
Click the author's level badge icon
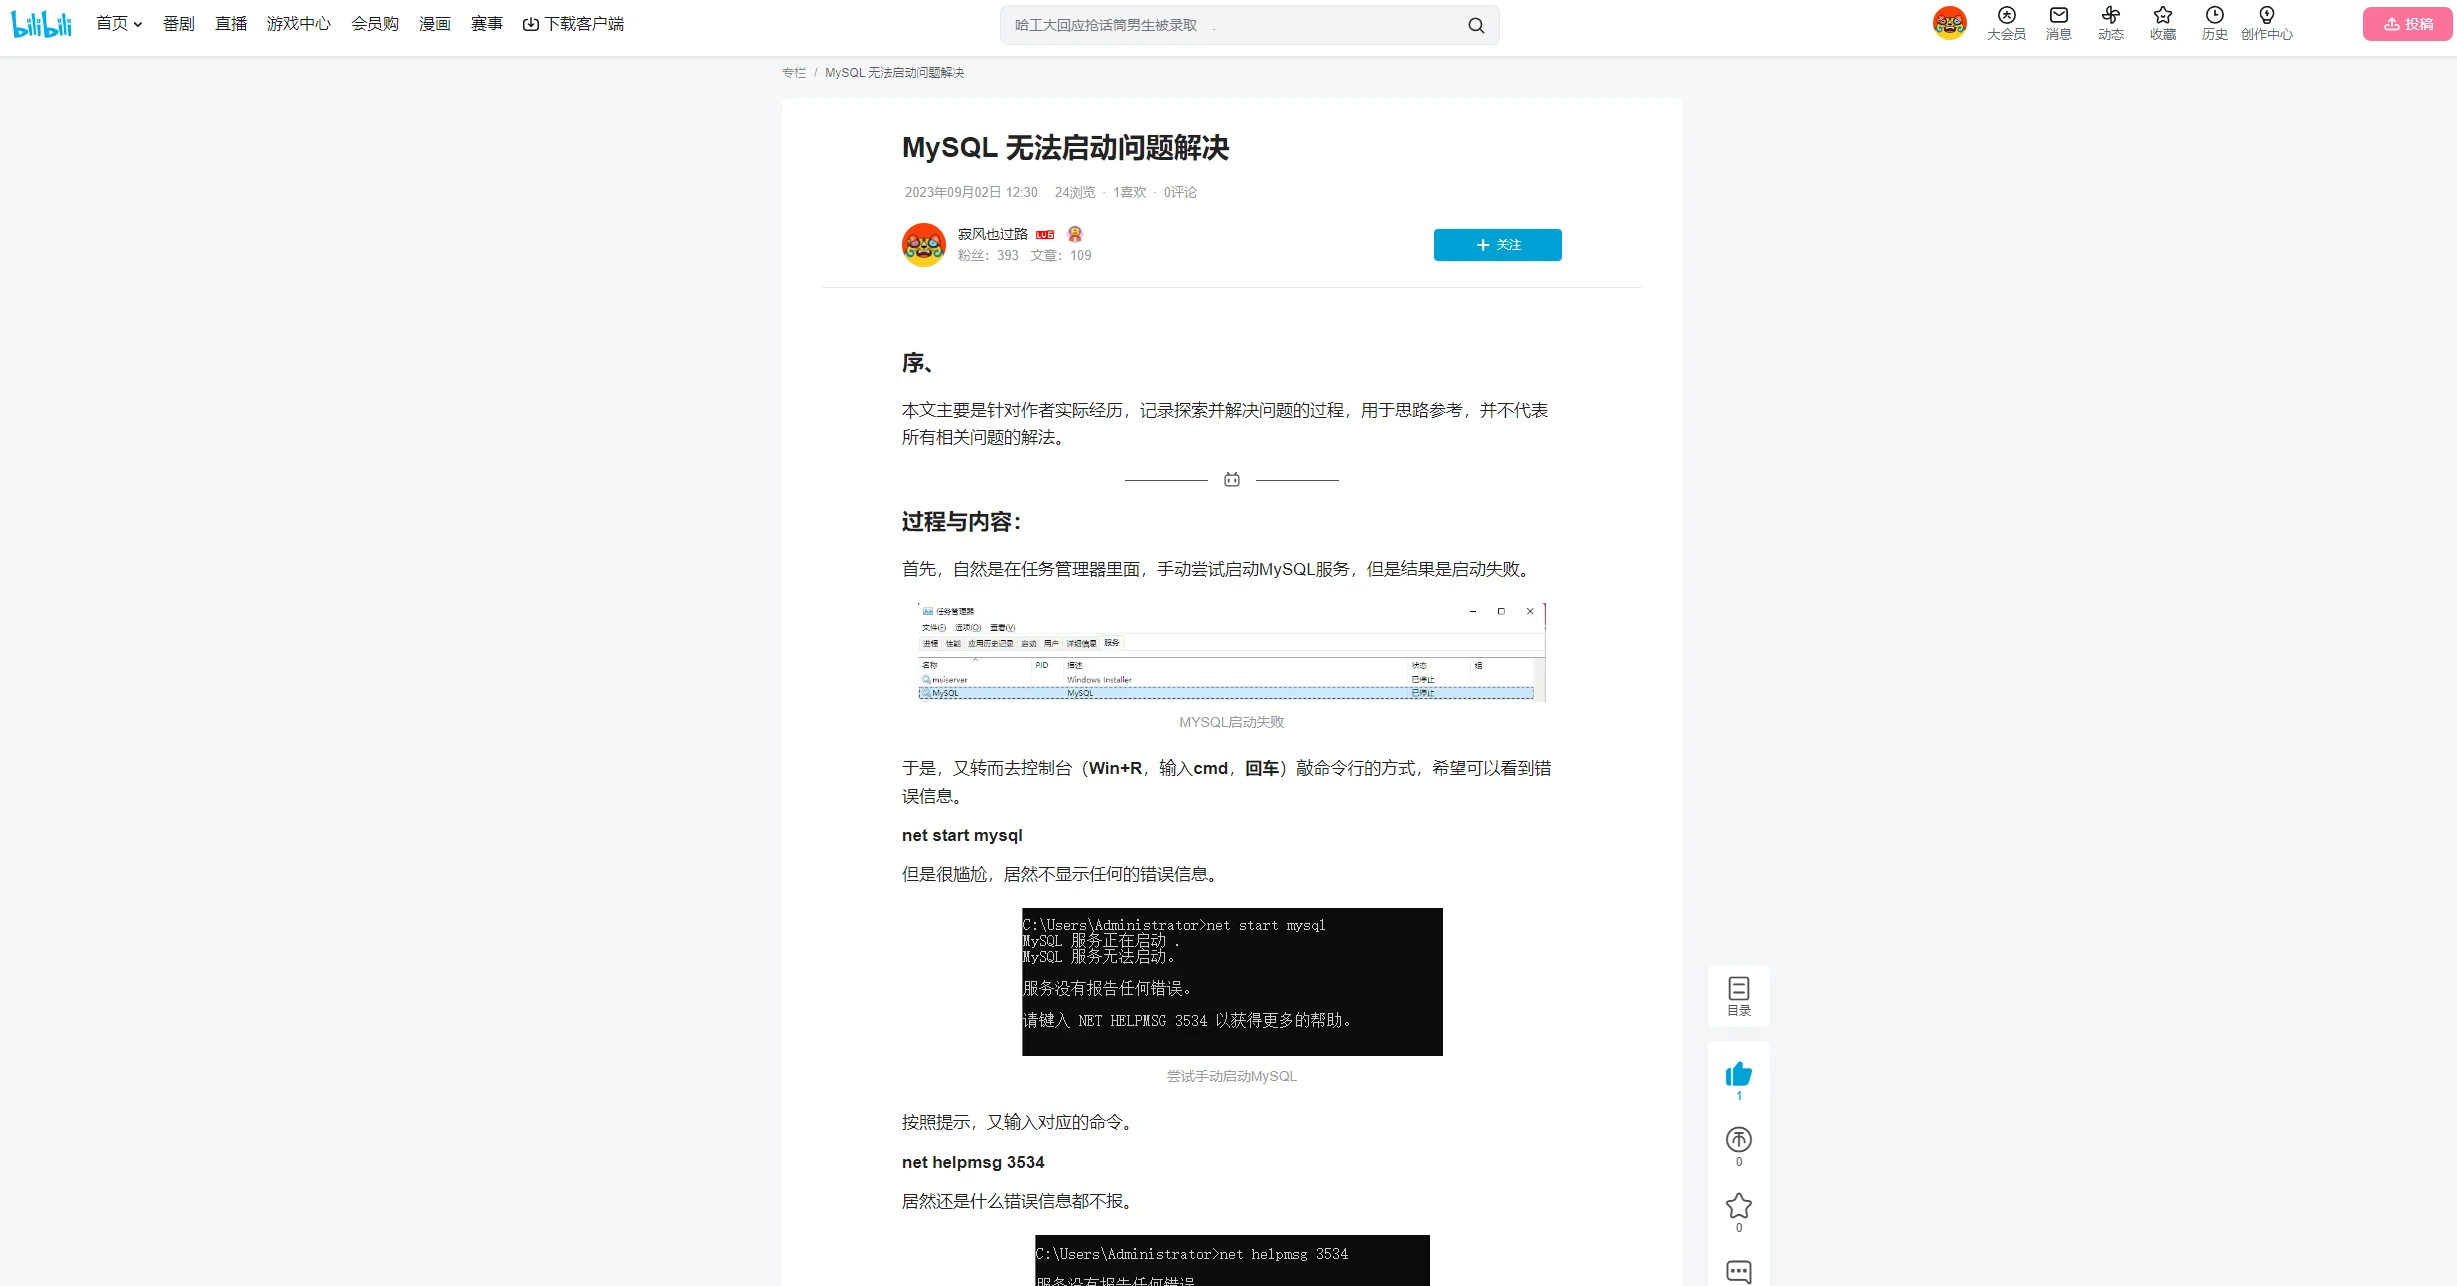tap(1045, 235)
